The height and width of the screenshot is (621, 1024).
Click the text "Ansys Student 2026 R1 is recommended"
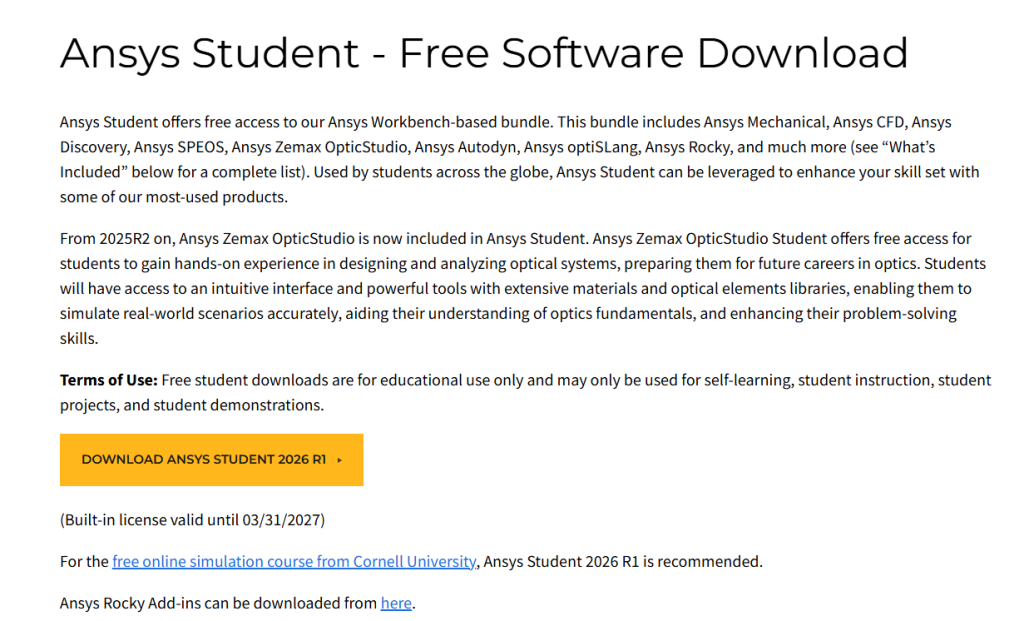pos(621,561)
